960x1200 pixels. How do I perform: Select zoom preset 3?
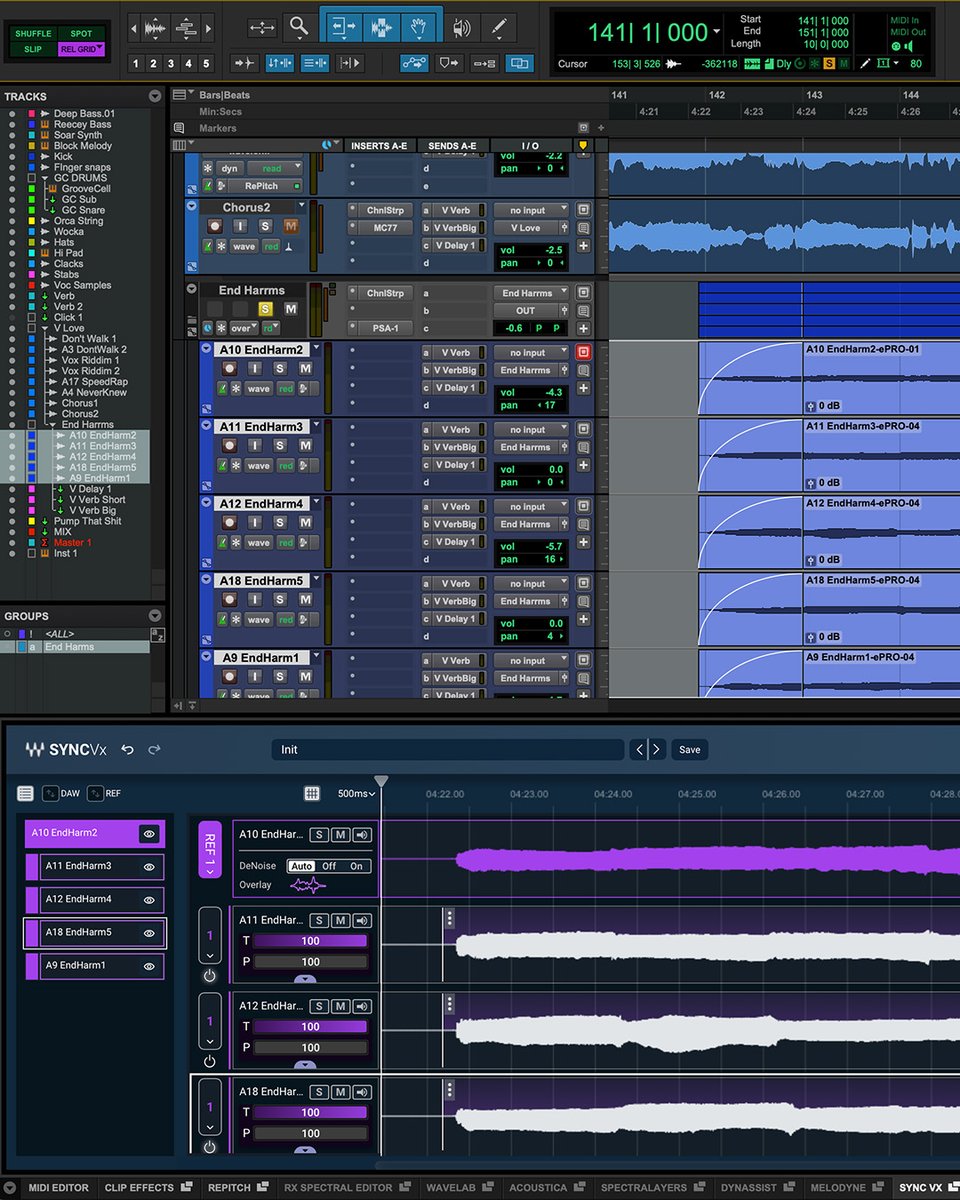point(171,64)
